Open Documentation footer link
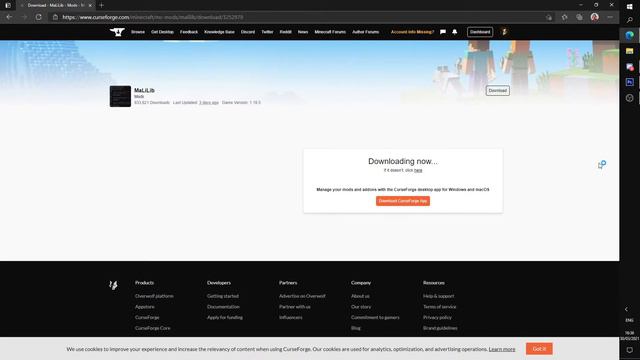 (x=223, y=307)
